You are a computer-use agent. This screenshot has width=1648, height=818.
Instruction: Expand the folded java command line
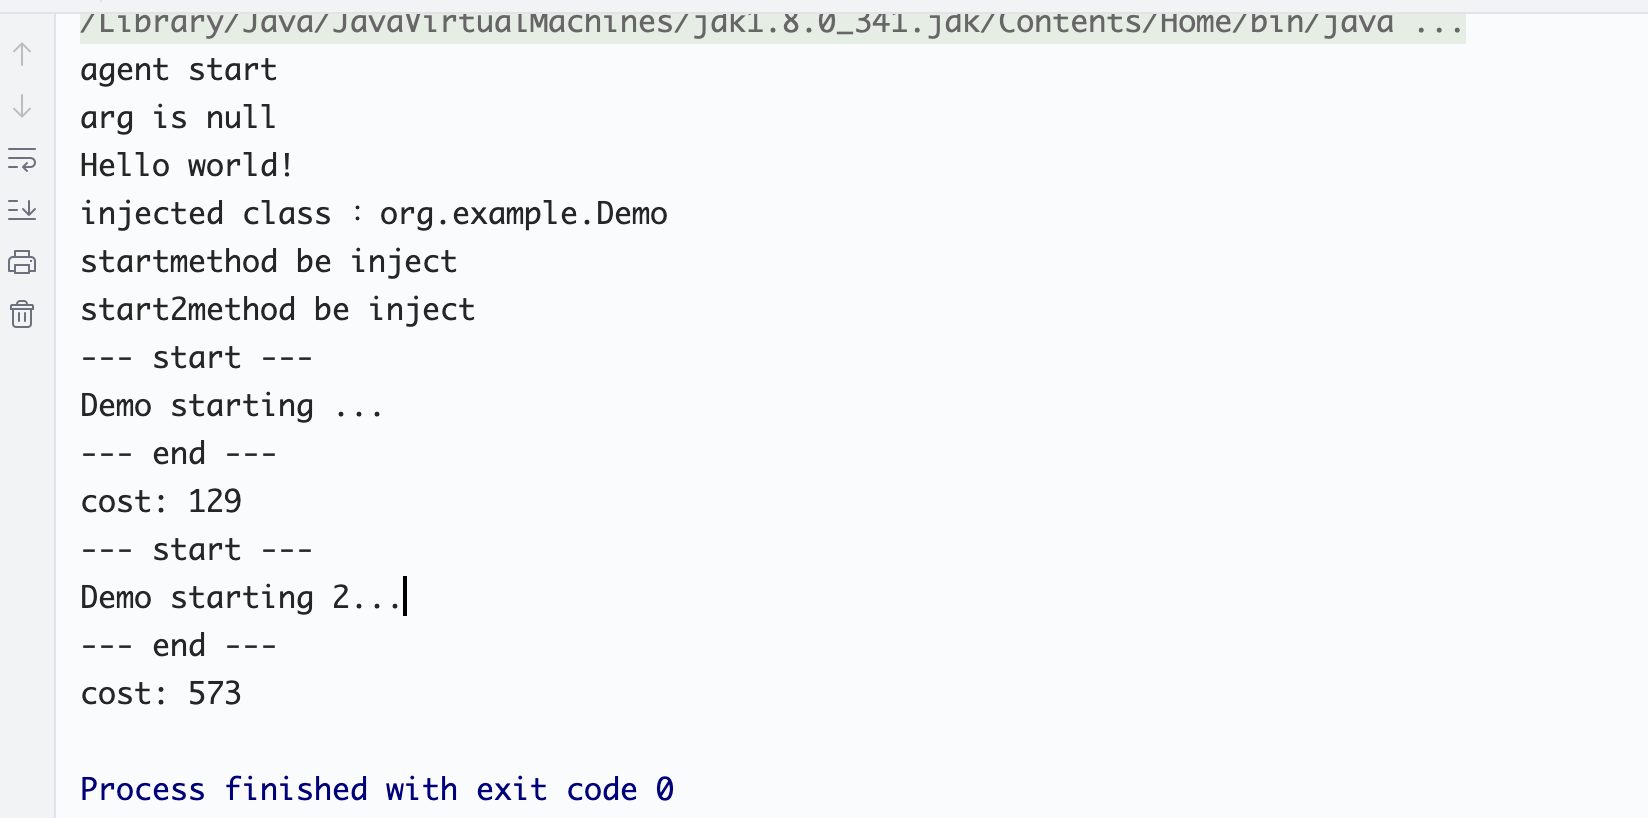[1439, 24]
